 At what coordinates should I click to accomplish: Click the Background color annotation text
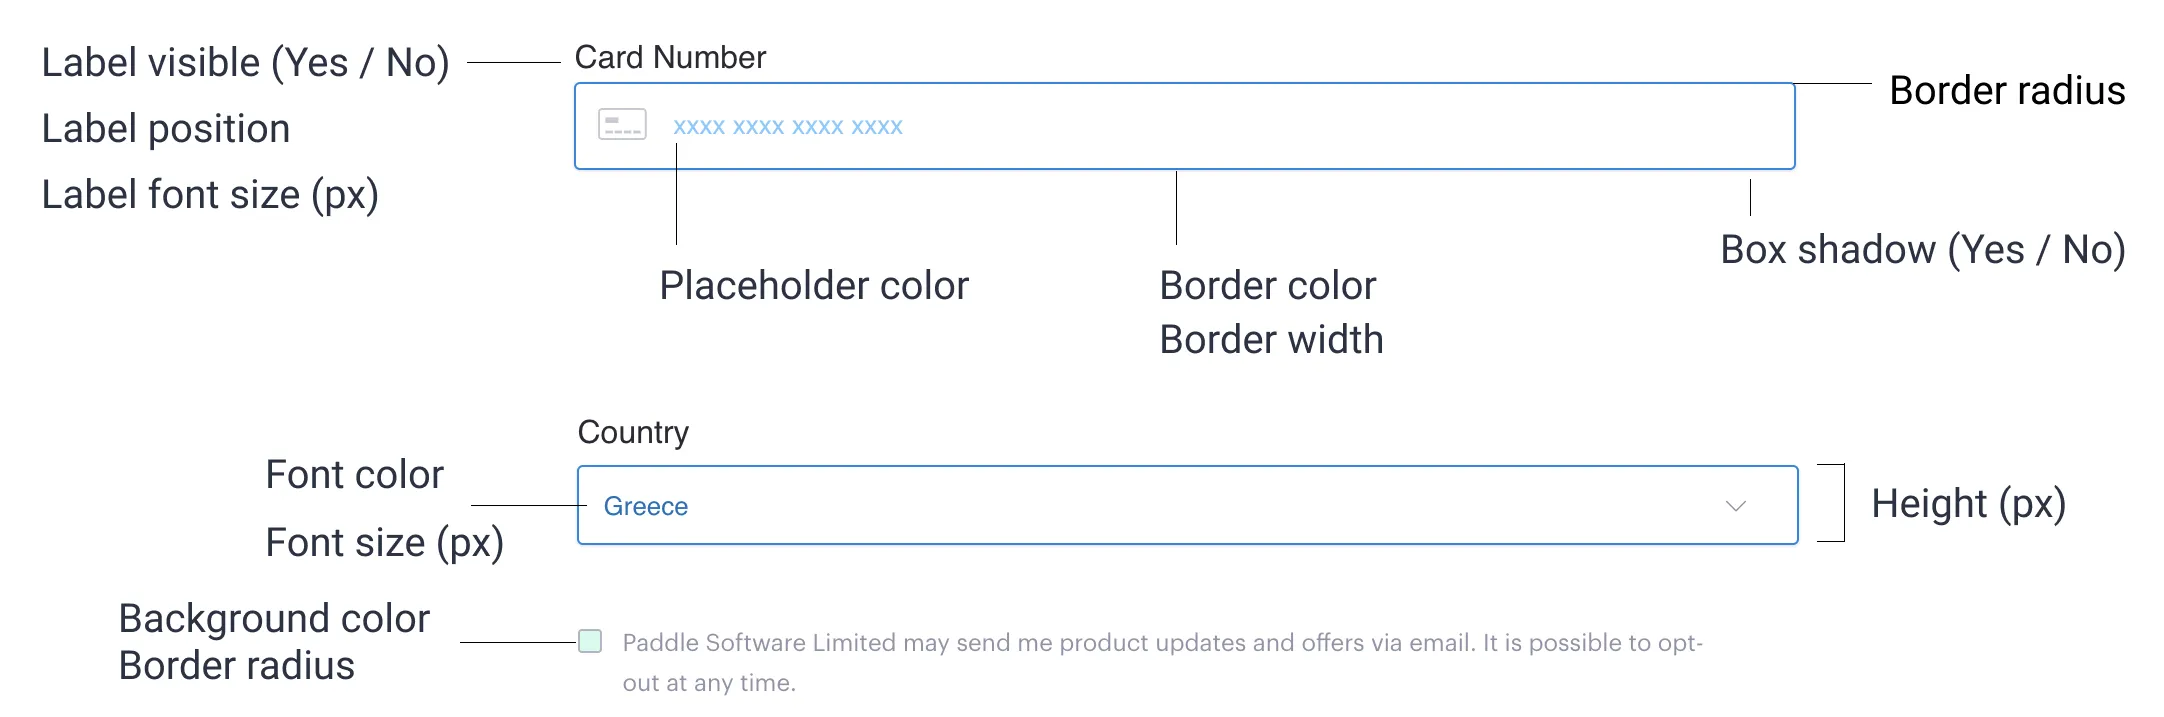tap(273, 618)
